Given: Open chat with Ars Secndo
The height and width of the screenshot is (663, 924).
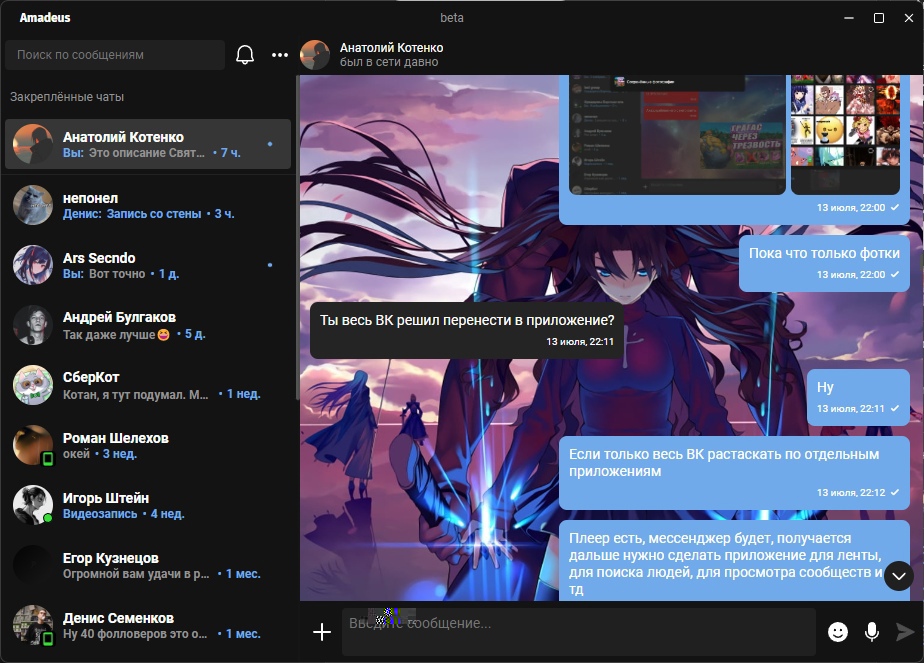Looking at the screenshot, I should [x=148, y=265].
